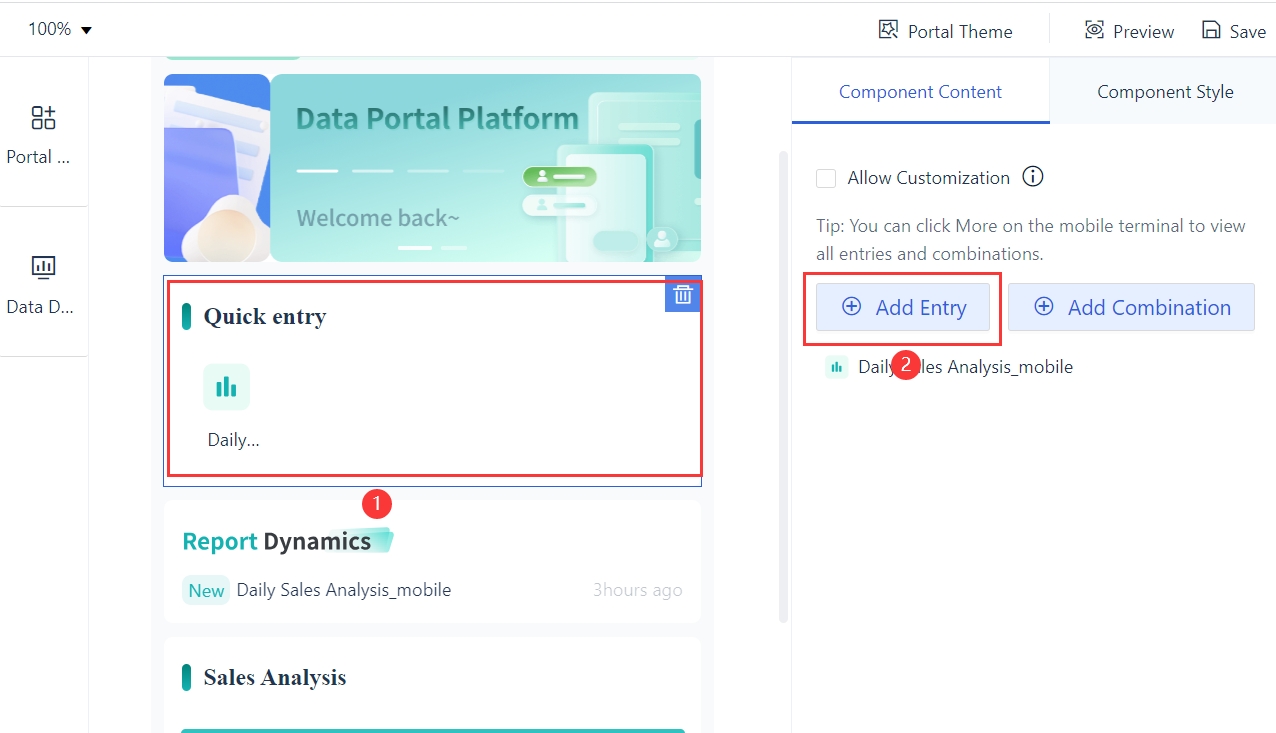Click the Daily... bar chart entry icon
The width and height of the screenshot is (1276, 733).
(x=227, y=387)
